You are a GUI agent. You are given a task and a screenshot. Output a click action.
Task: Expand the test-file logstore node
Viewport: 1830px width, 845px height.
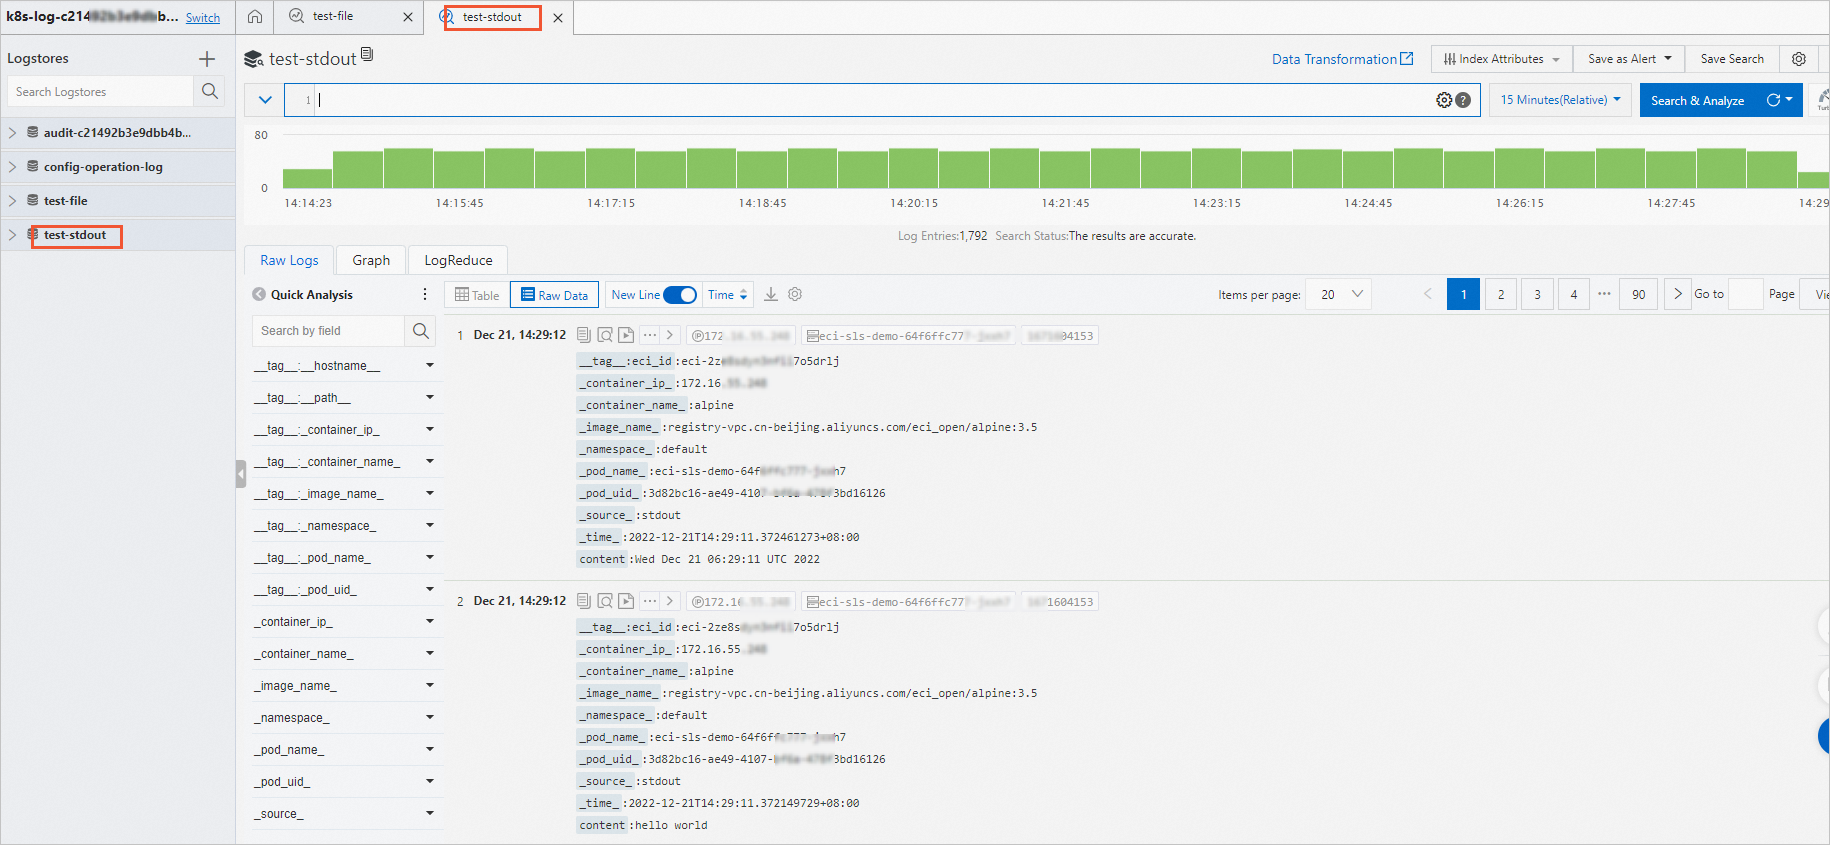13,201
